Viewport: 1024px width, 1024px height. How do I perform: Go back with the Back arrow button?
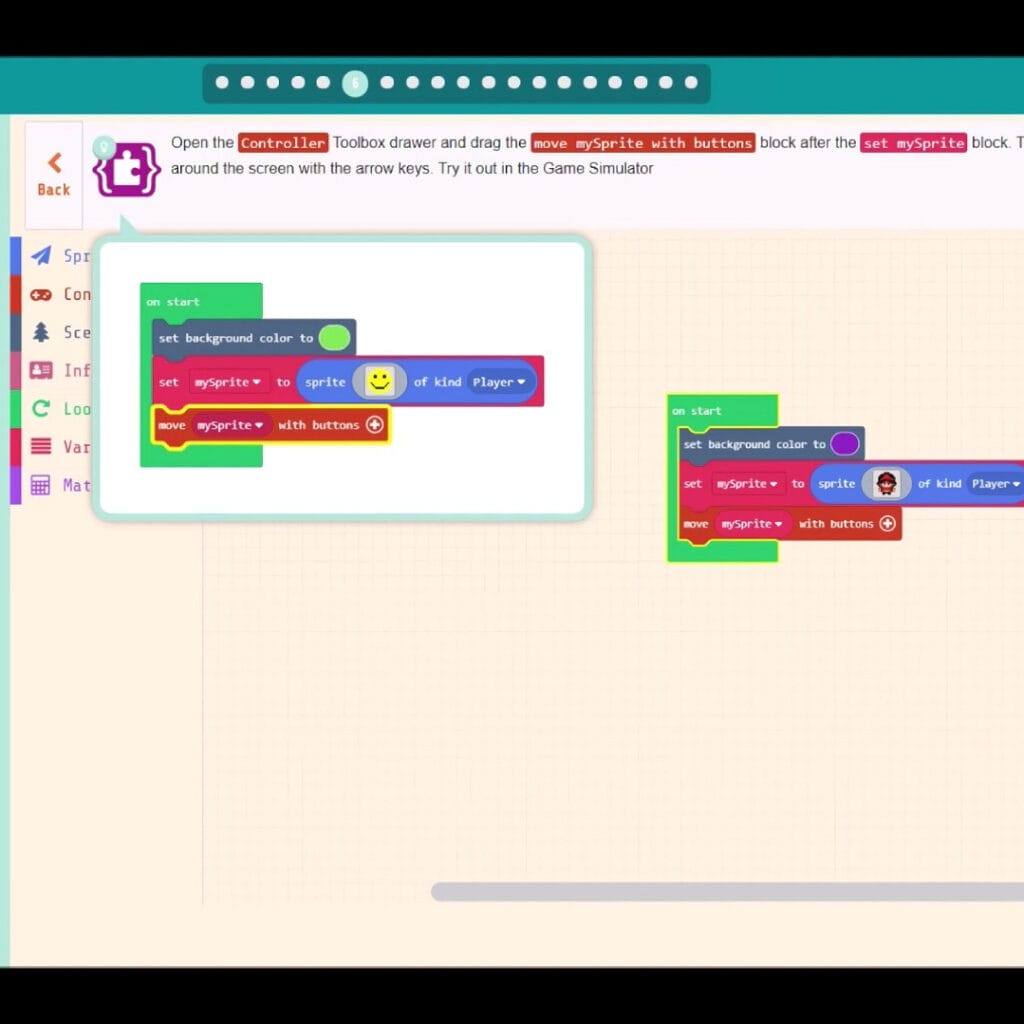54,174
